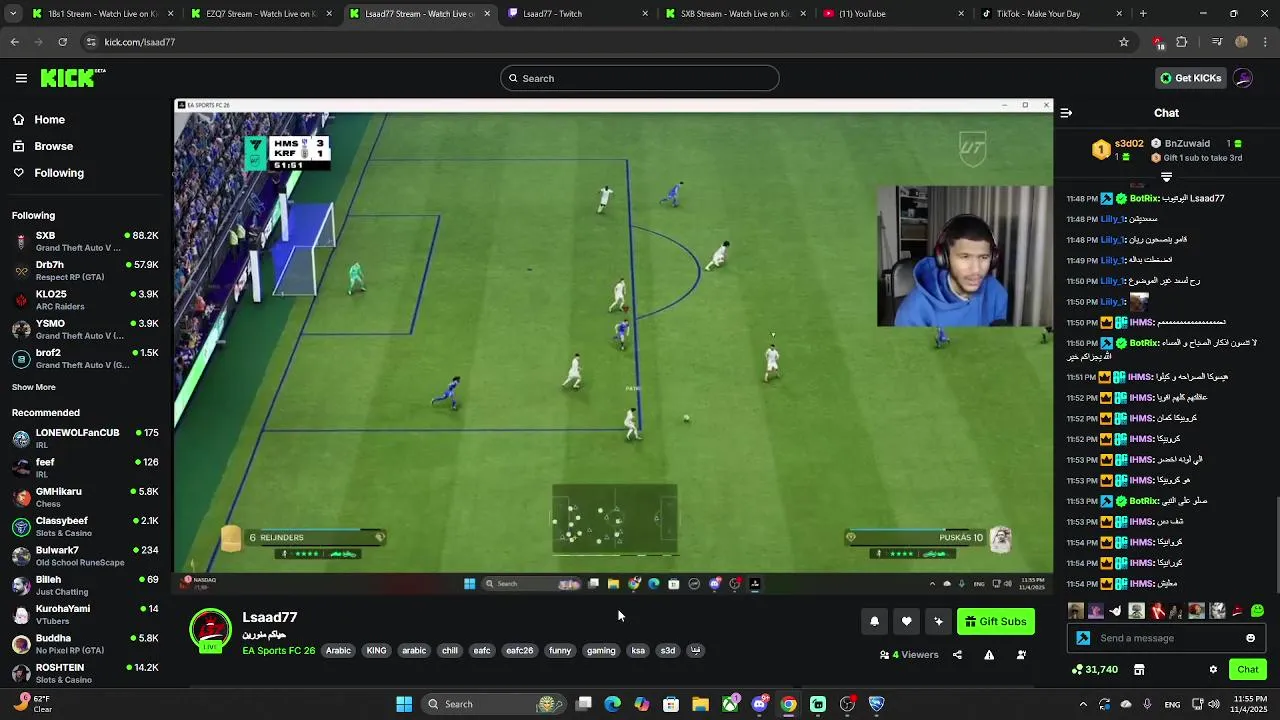Click the green smiley emote in chat bar

click(1257, 611)
